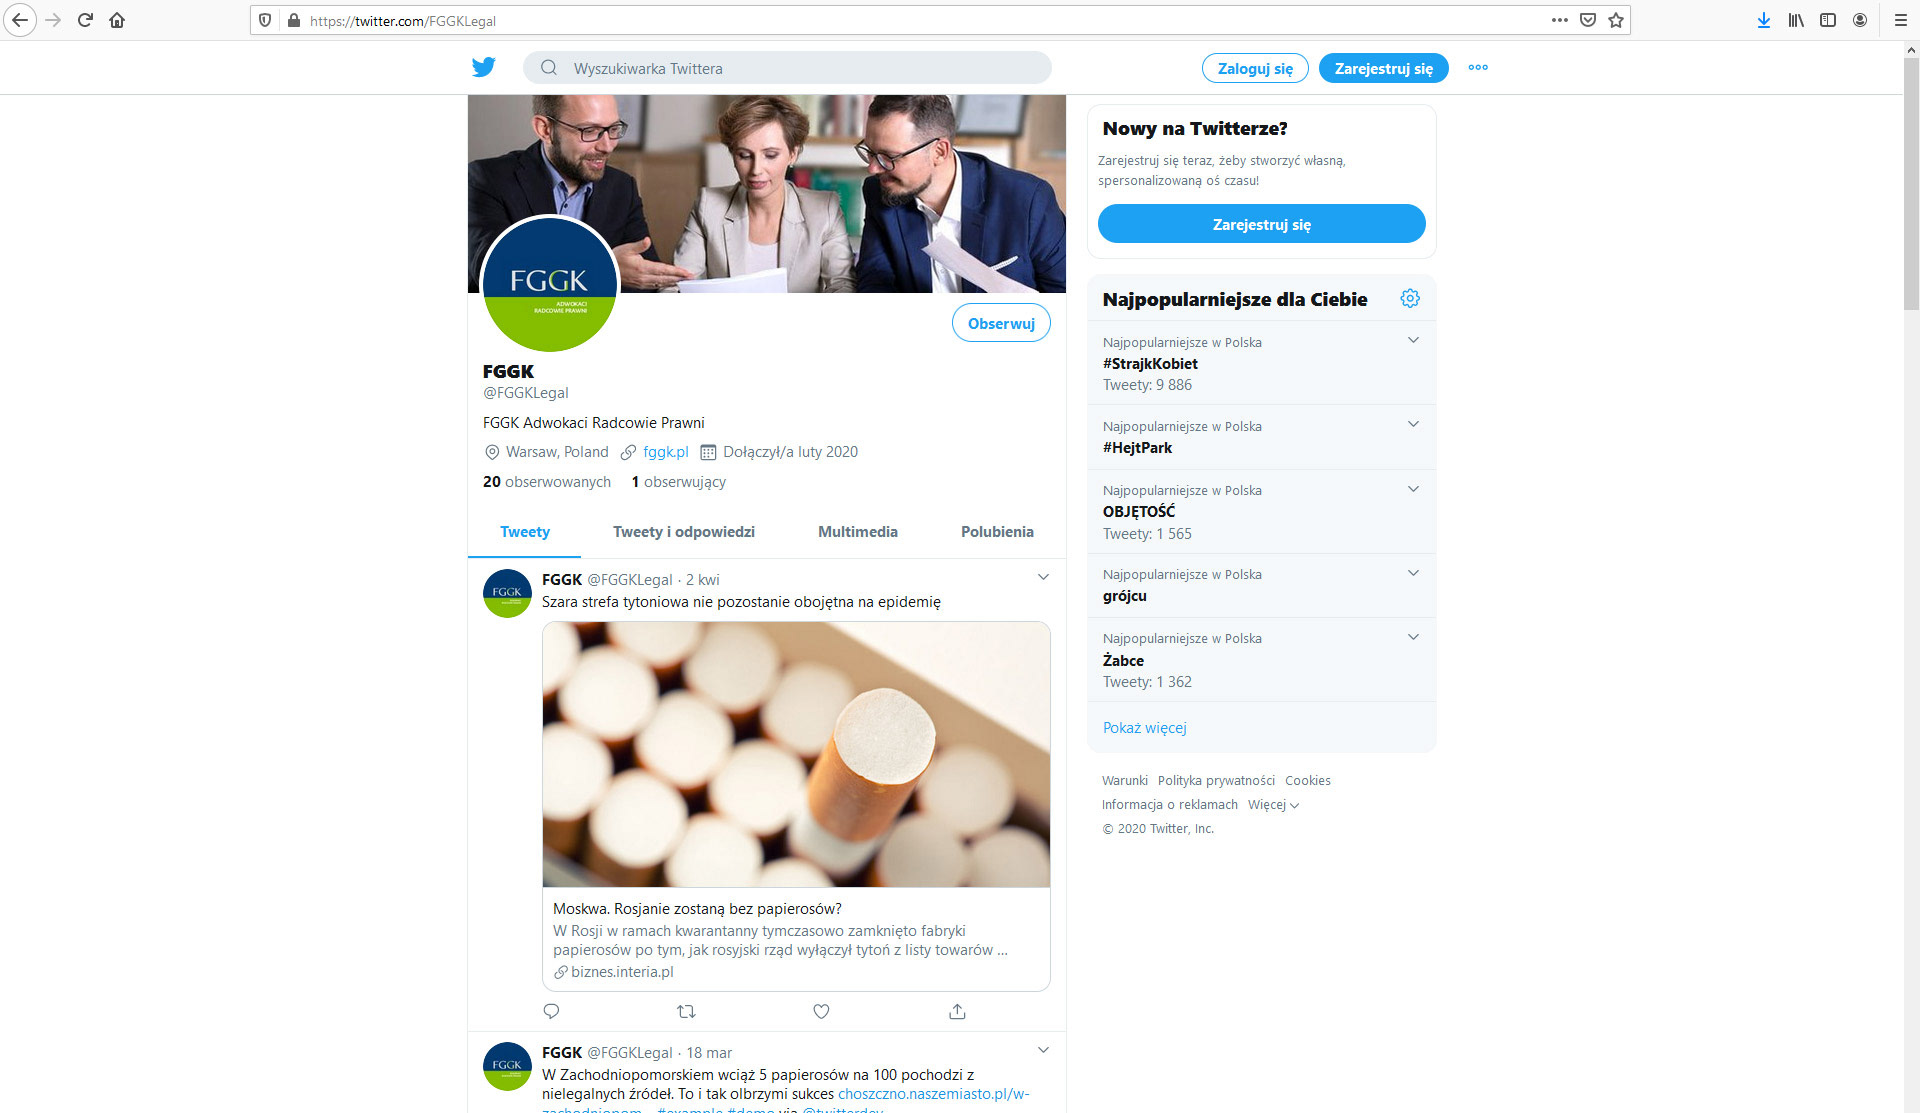This screenshot has height=1113, width=1920.
Task: Bookmark page with the star icon
Action: pos(1616,20)
